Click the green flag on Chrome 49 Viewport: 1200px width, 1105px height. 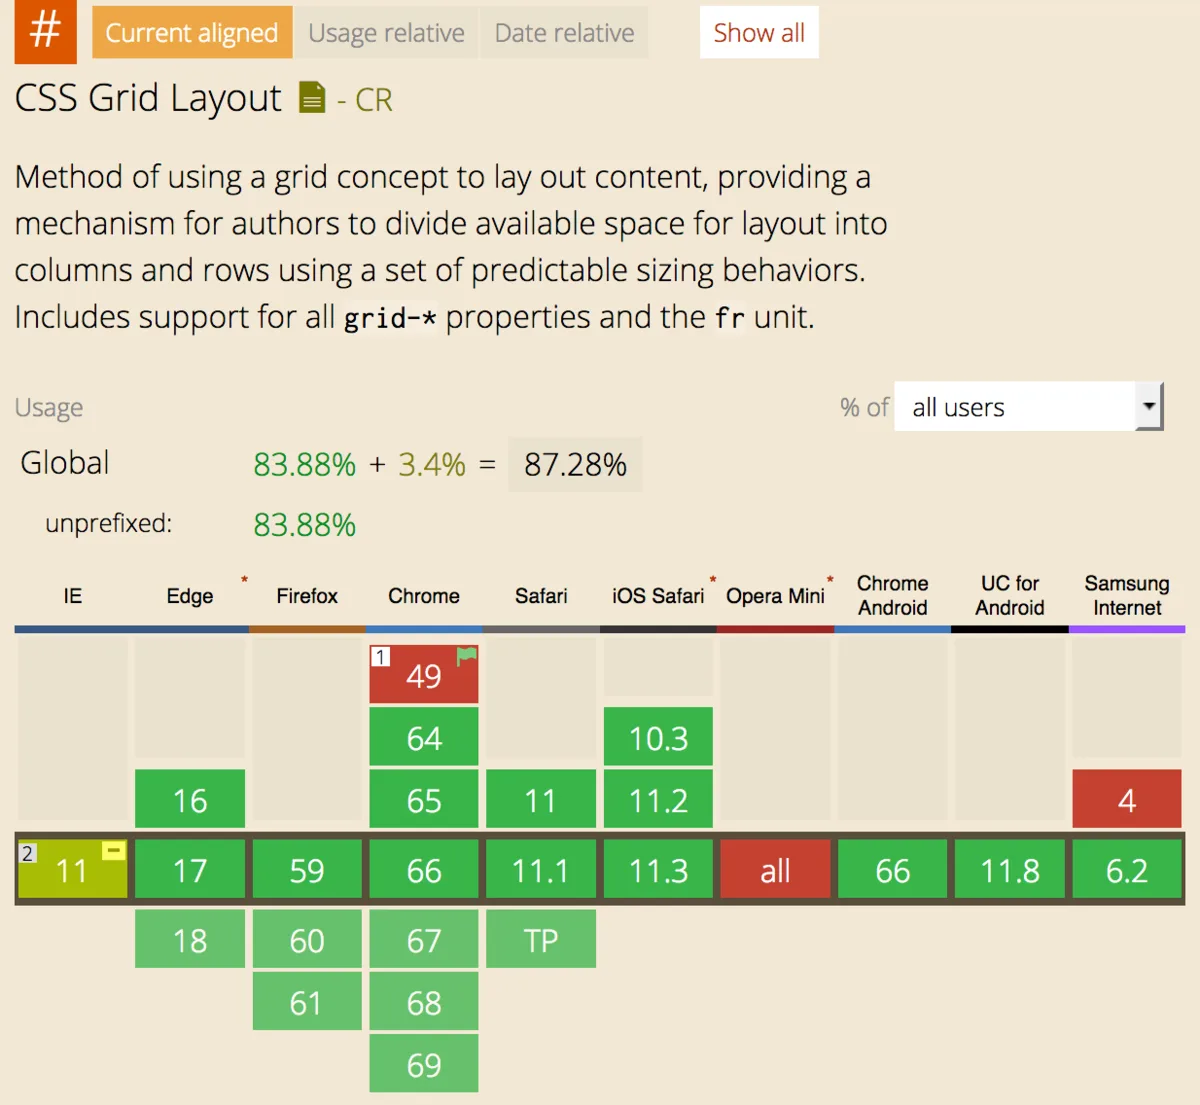(x=467, y=656)
